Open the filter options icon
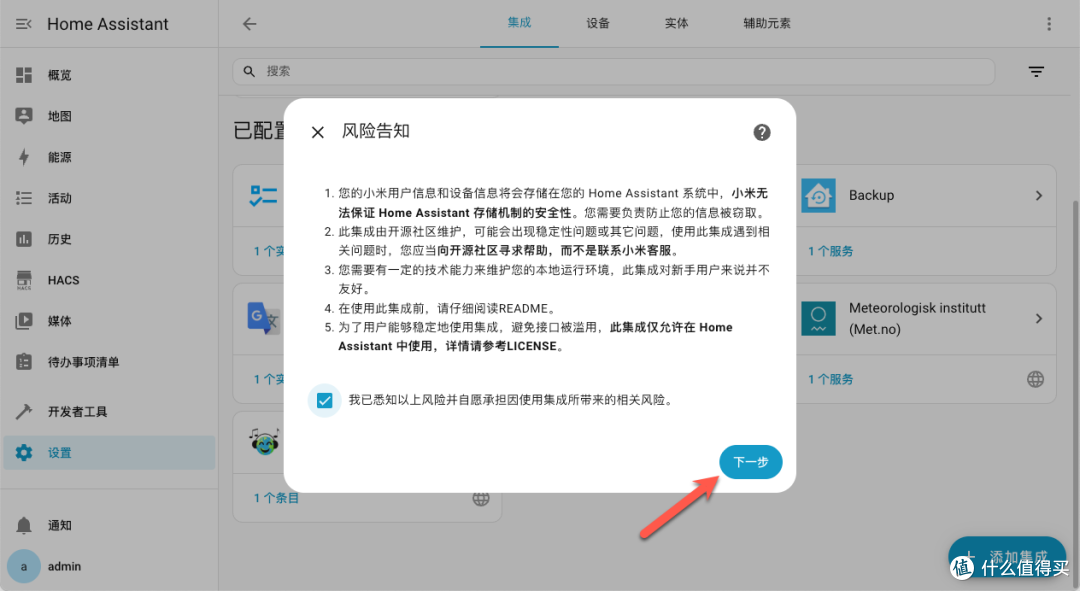This screenshot has width=1080, height=591. click(1036, 72)
